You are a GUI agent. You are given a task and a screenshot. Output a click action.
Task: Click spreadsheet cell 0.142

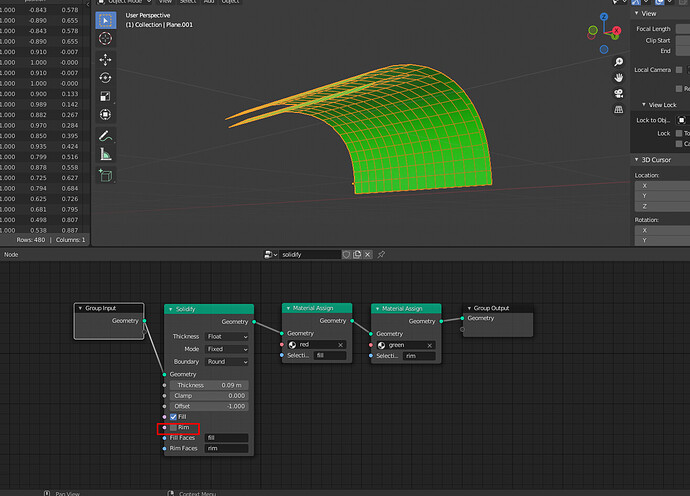70,104
